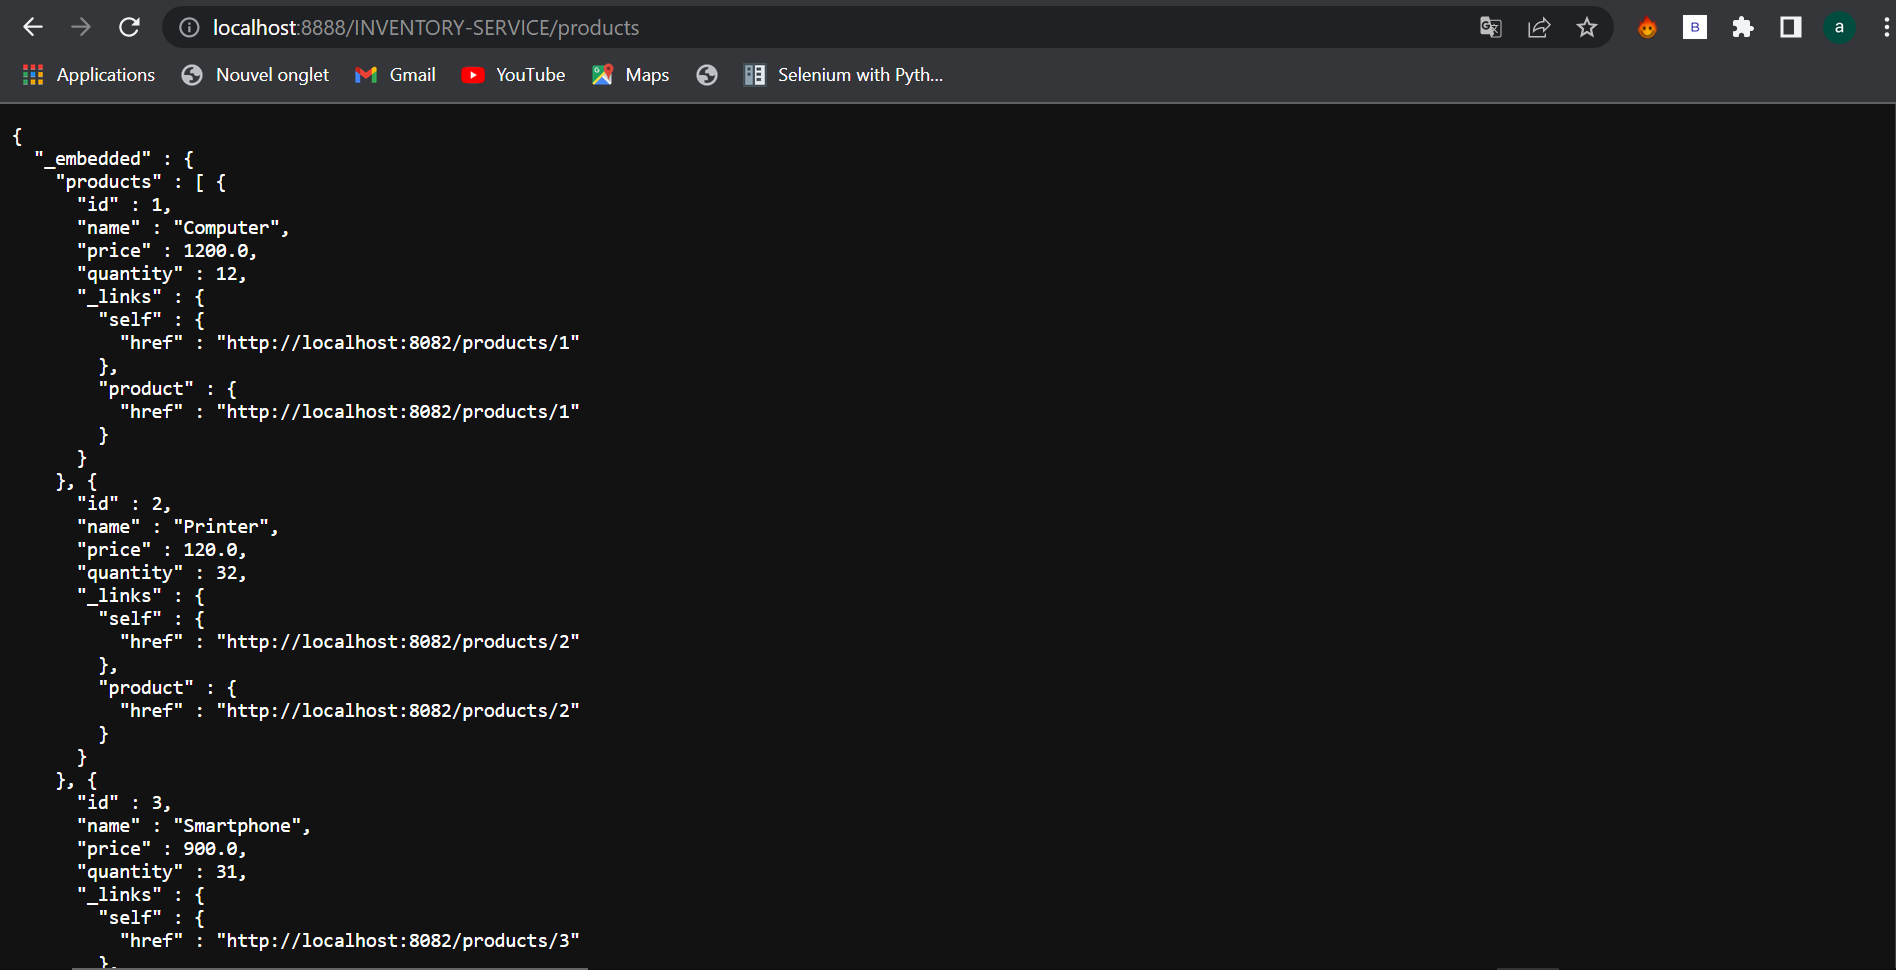This screenshot has height=970, width=1896.
Task: Click the share page icon
Action: (1538, 27)
